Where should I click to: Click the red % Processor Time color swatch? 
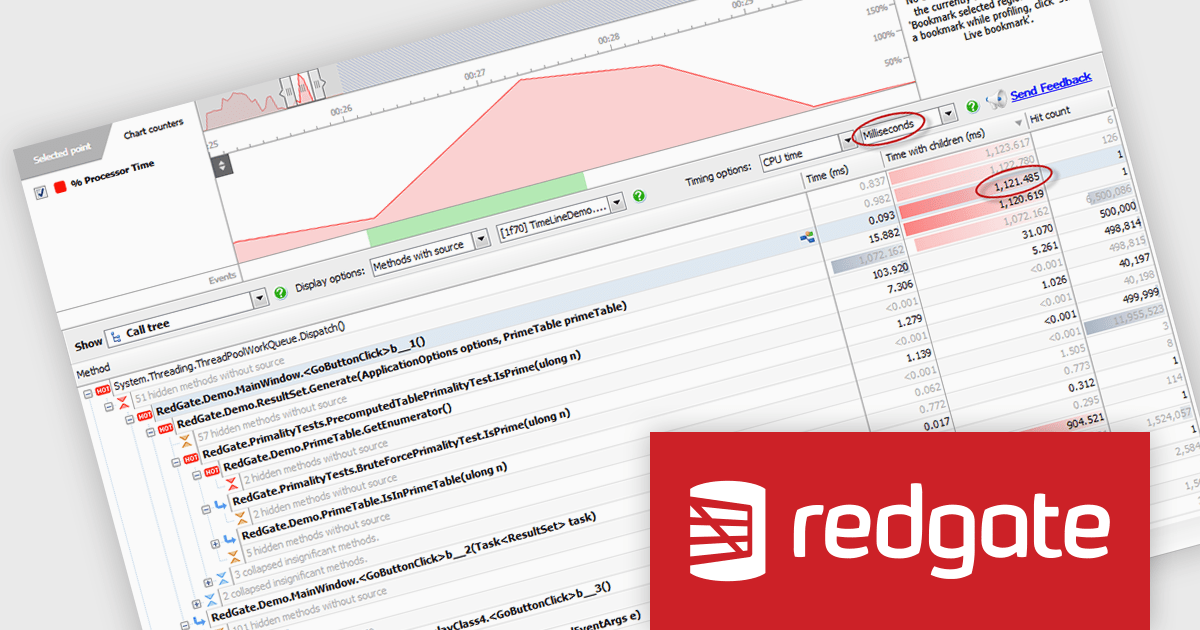[61, 187]
